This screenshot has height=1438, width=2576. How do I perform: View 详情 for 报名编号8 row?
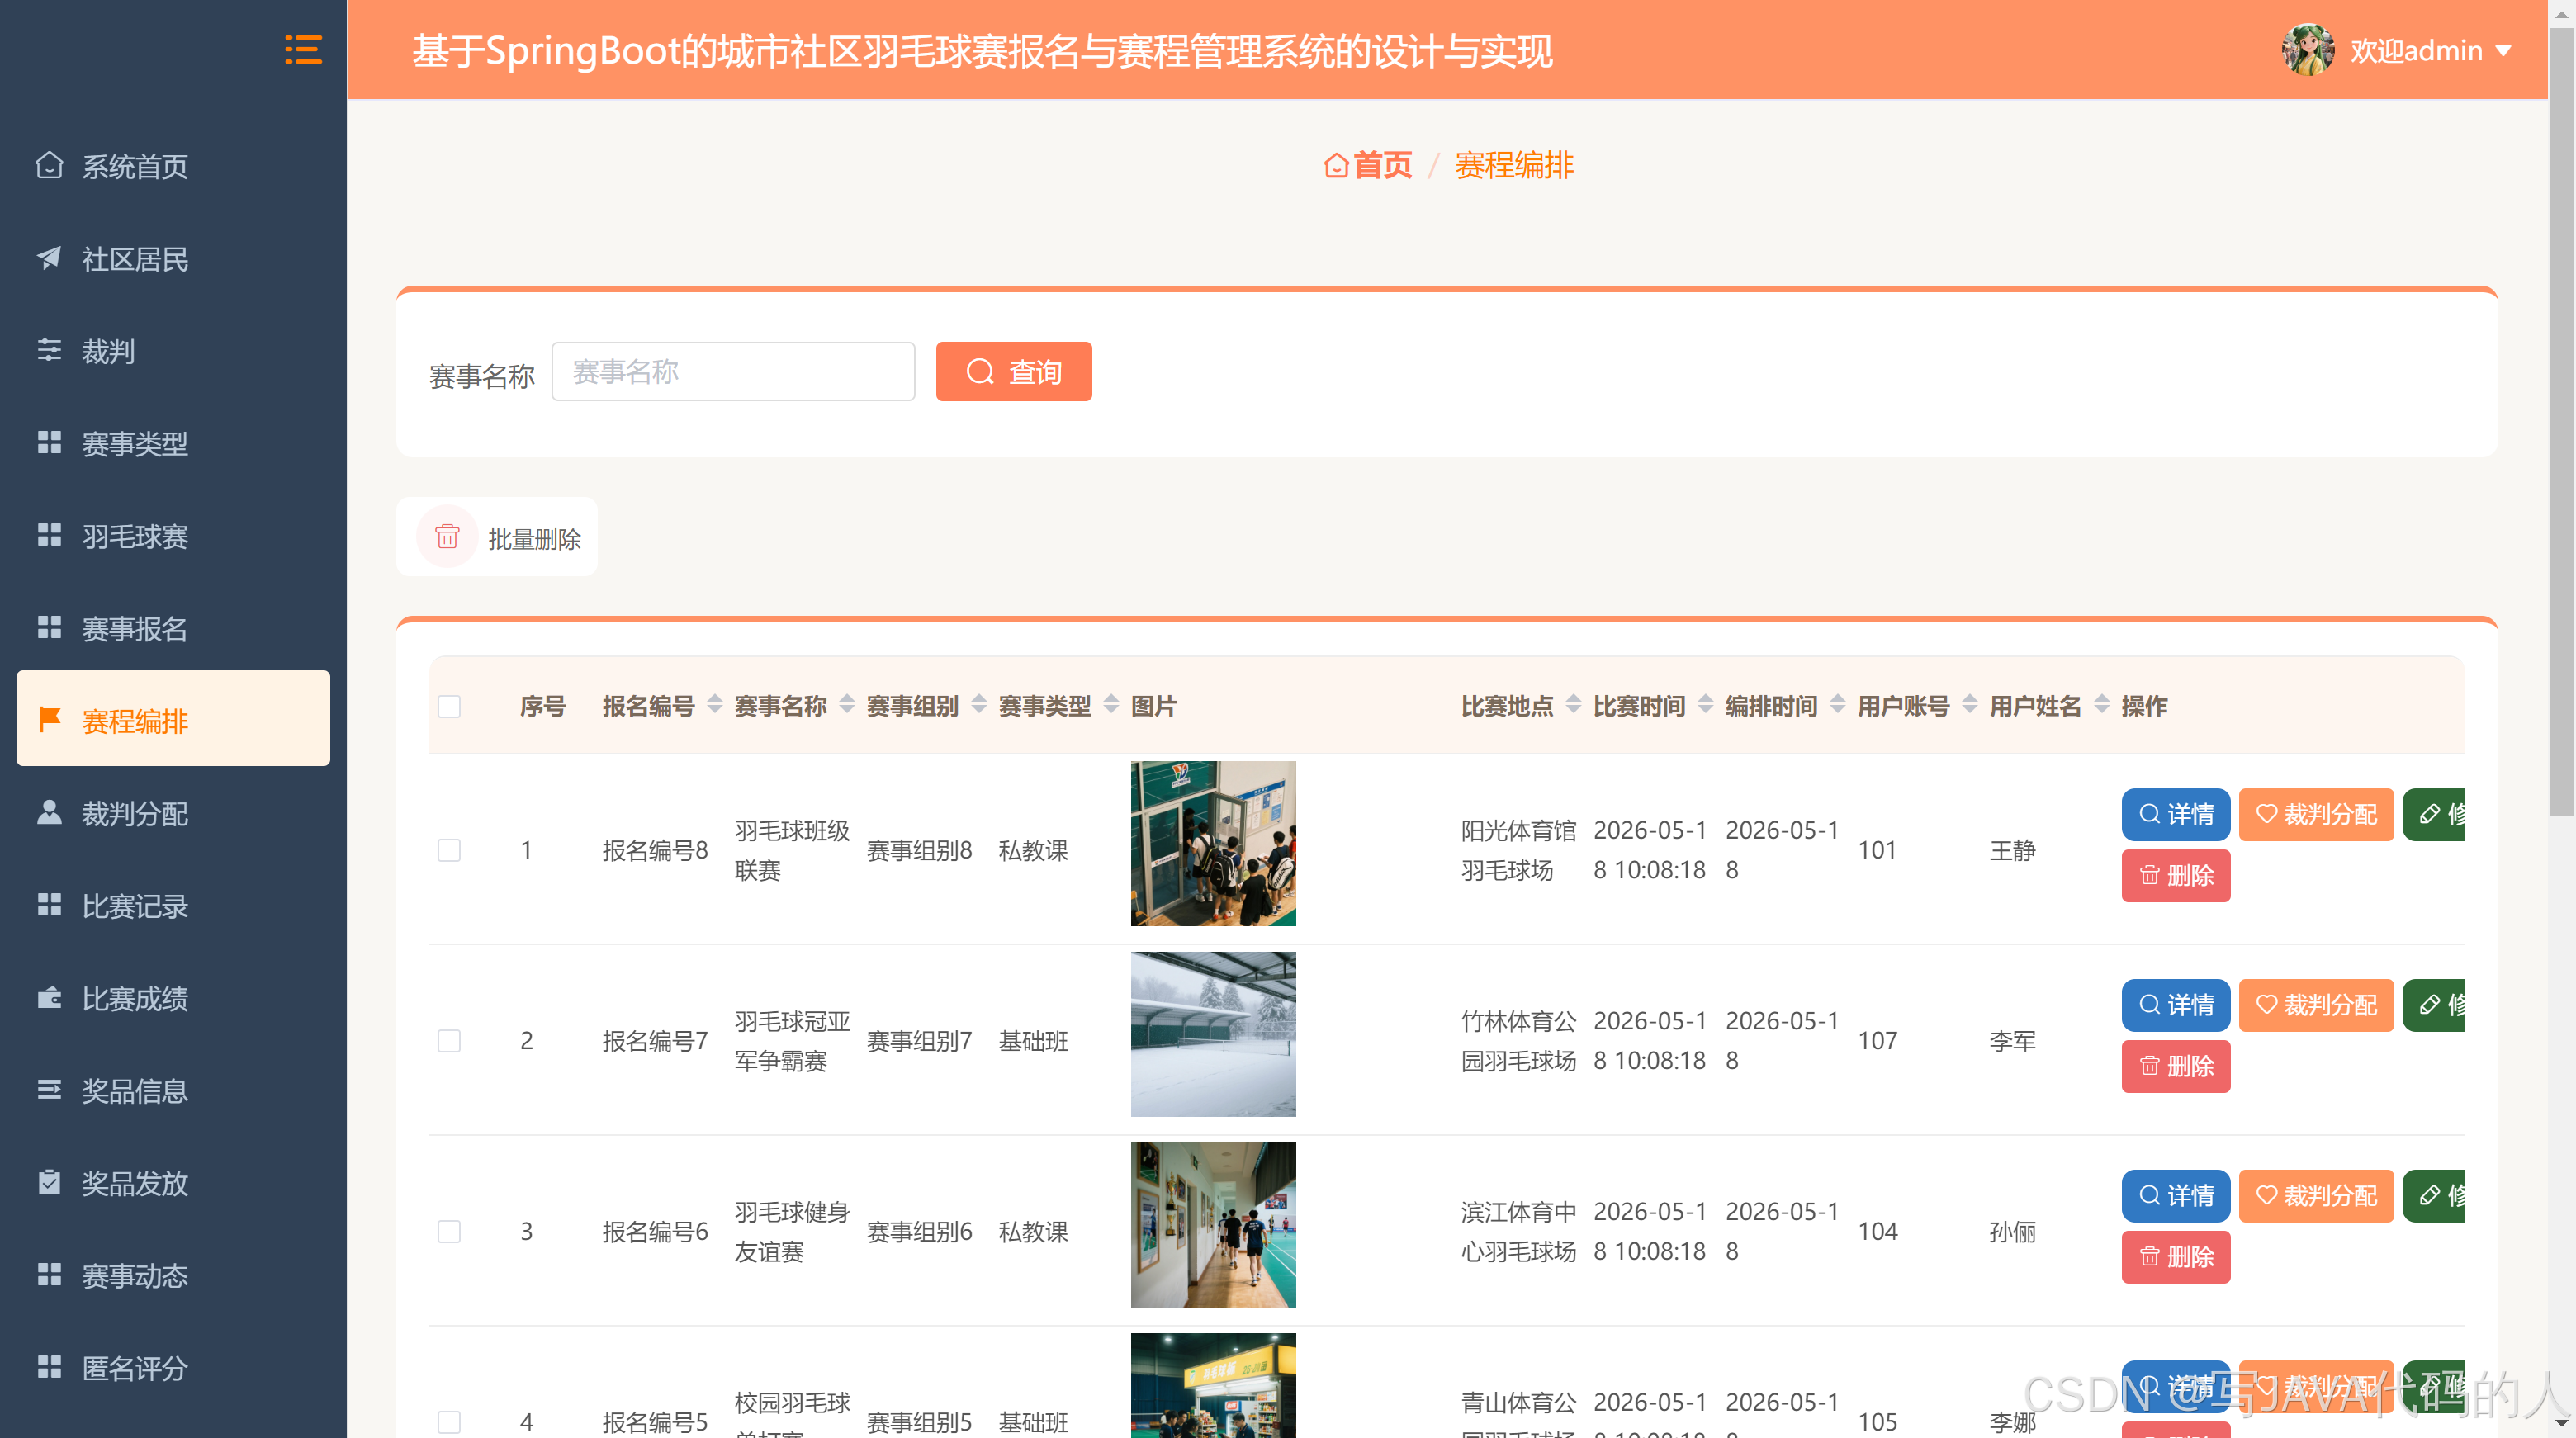[2175, 814]
